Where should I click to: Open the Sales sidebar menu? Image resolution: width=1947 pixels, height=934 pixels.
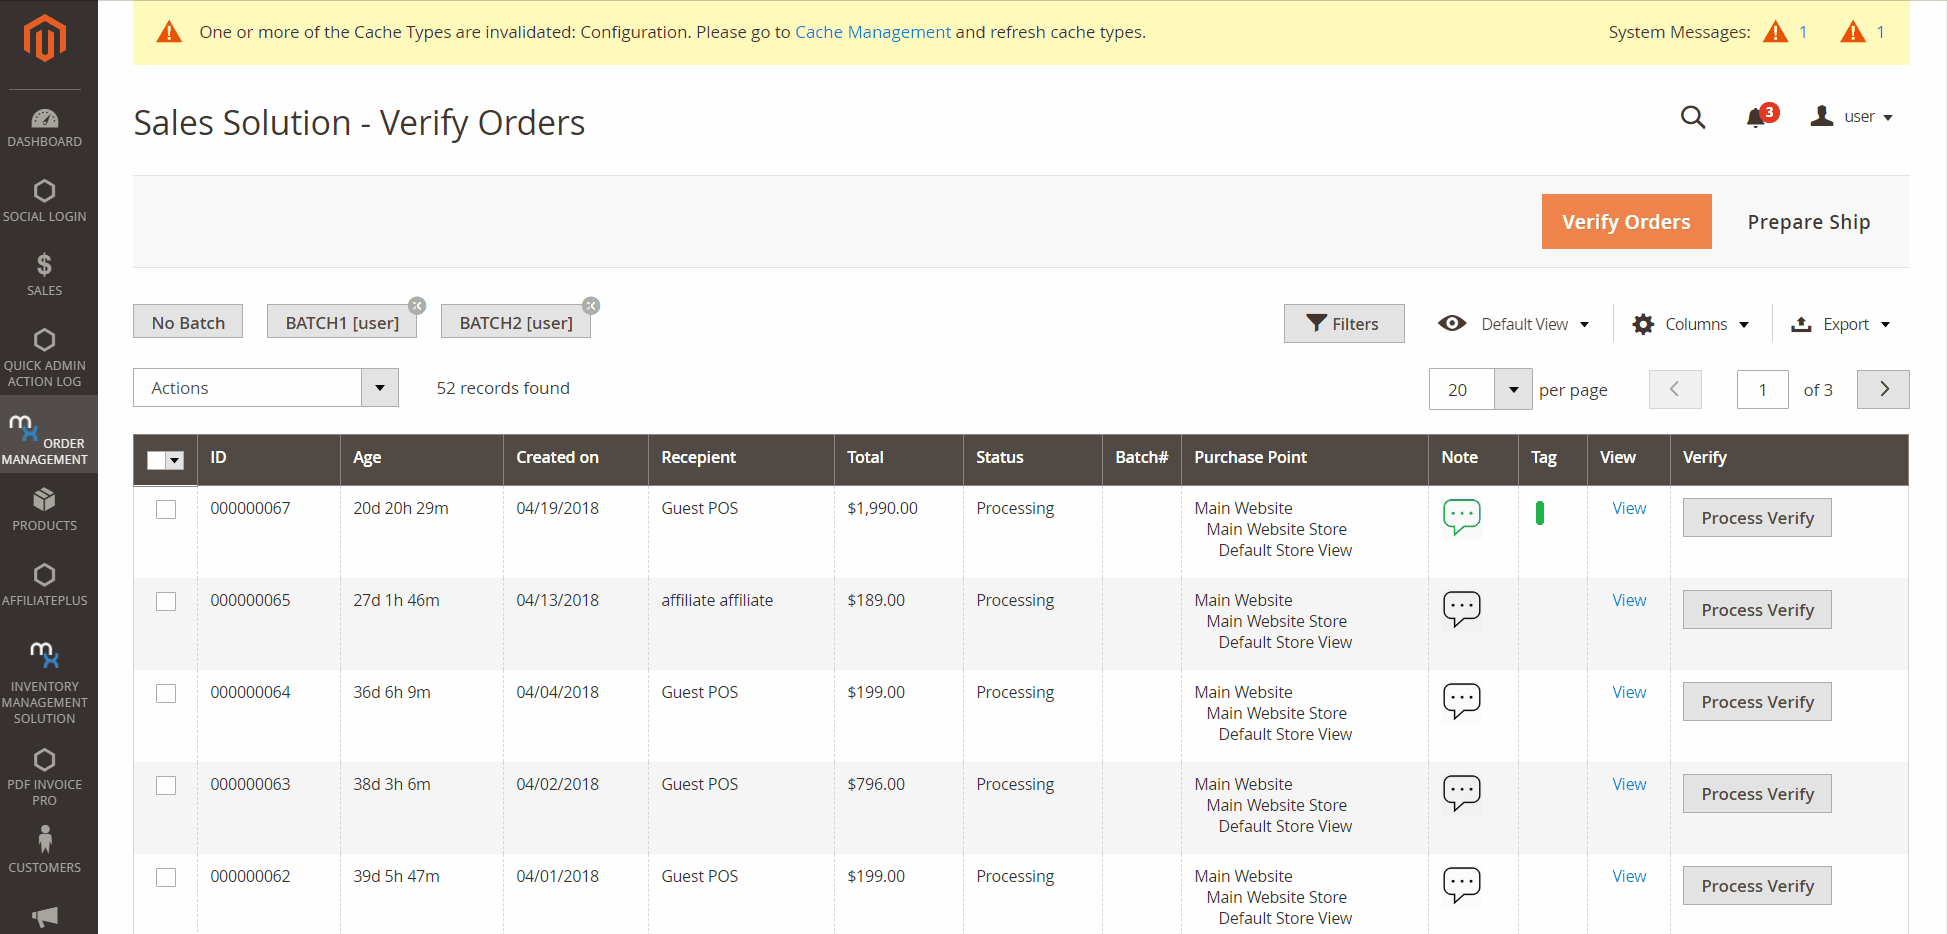click(45, 275)
